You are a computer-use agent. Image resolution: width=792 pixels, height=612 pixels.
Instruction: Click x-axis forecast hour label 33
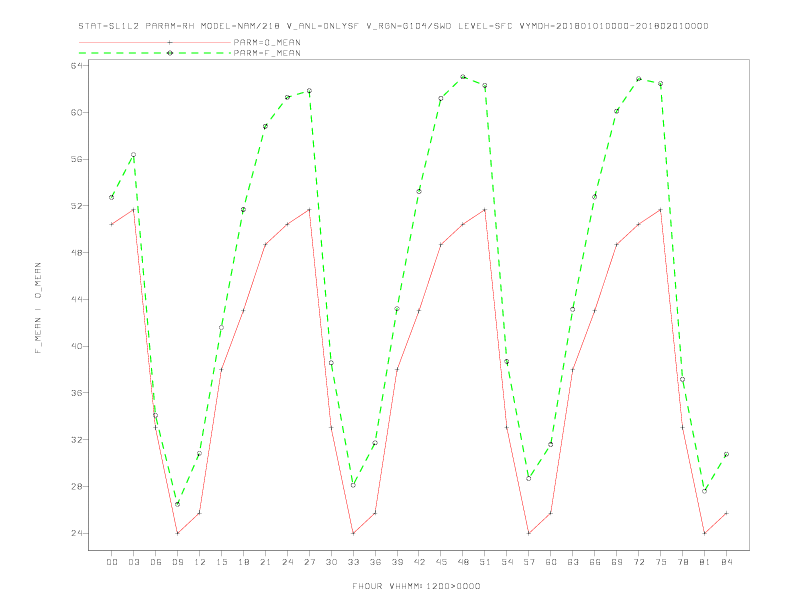353,562
